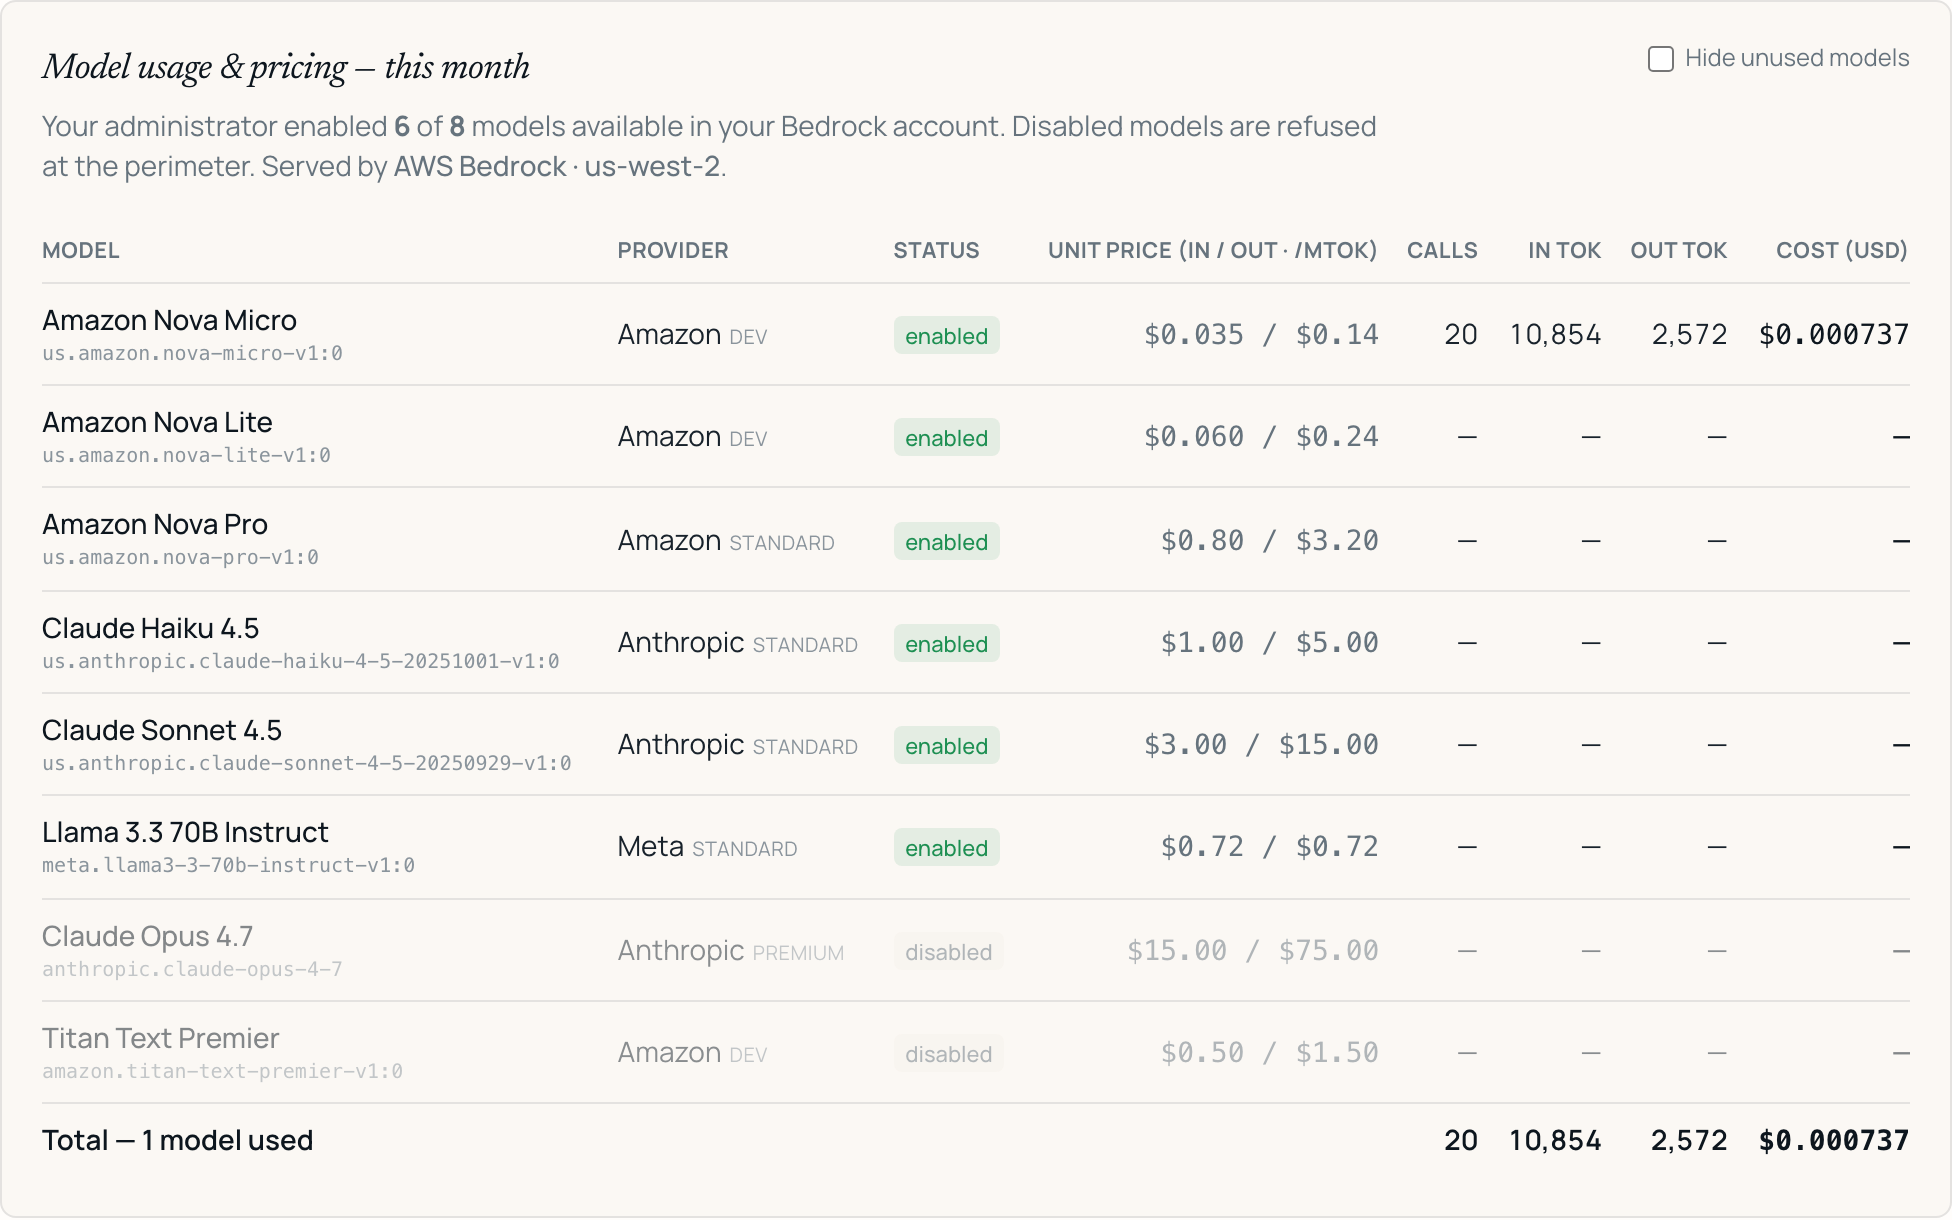Viewport: 1952px width, 1220px height.
Task: Click the Nova Micro calls value 20
Action: [x=1461, y=335]
